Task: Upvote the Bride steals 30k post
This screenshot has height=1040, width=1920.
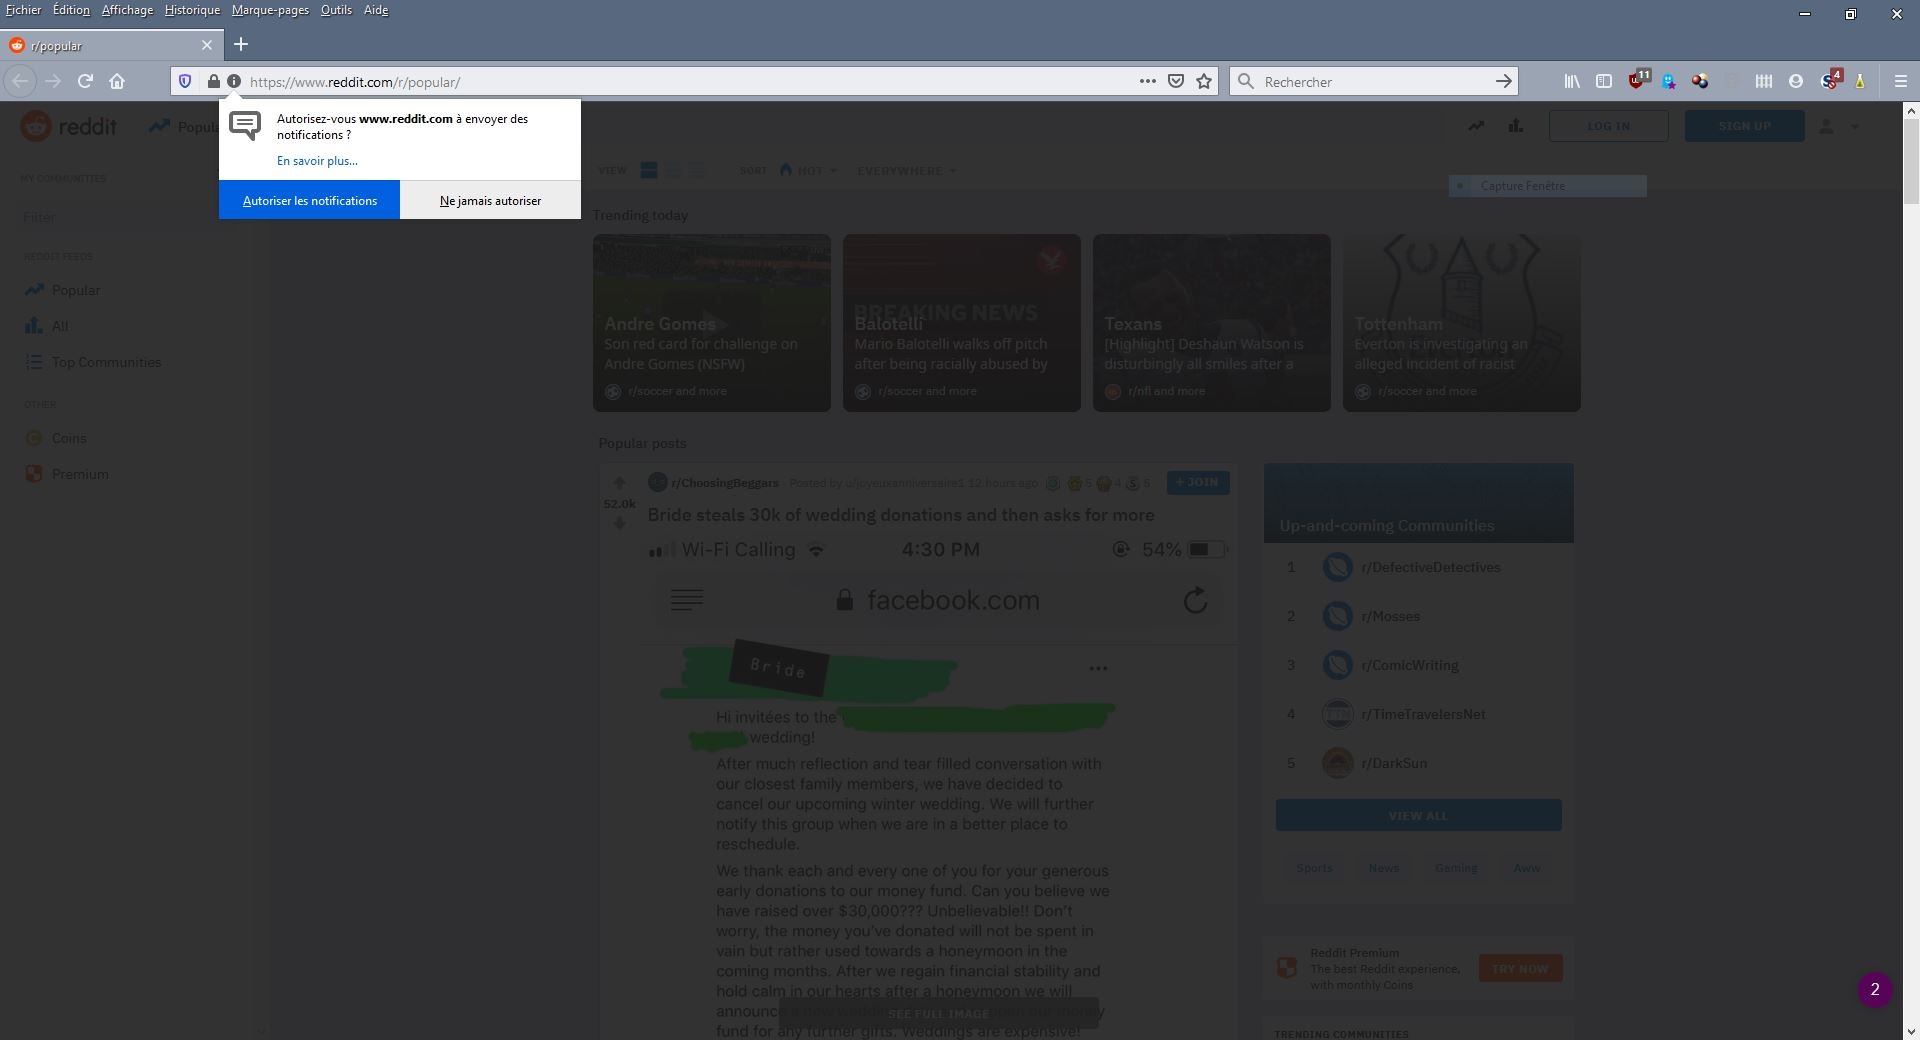Action: point(619,483)
